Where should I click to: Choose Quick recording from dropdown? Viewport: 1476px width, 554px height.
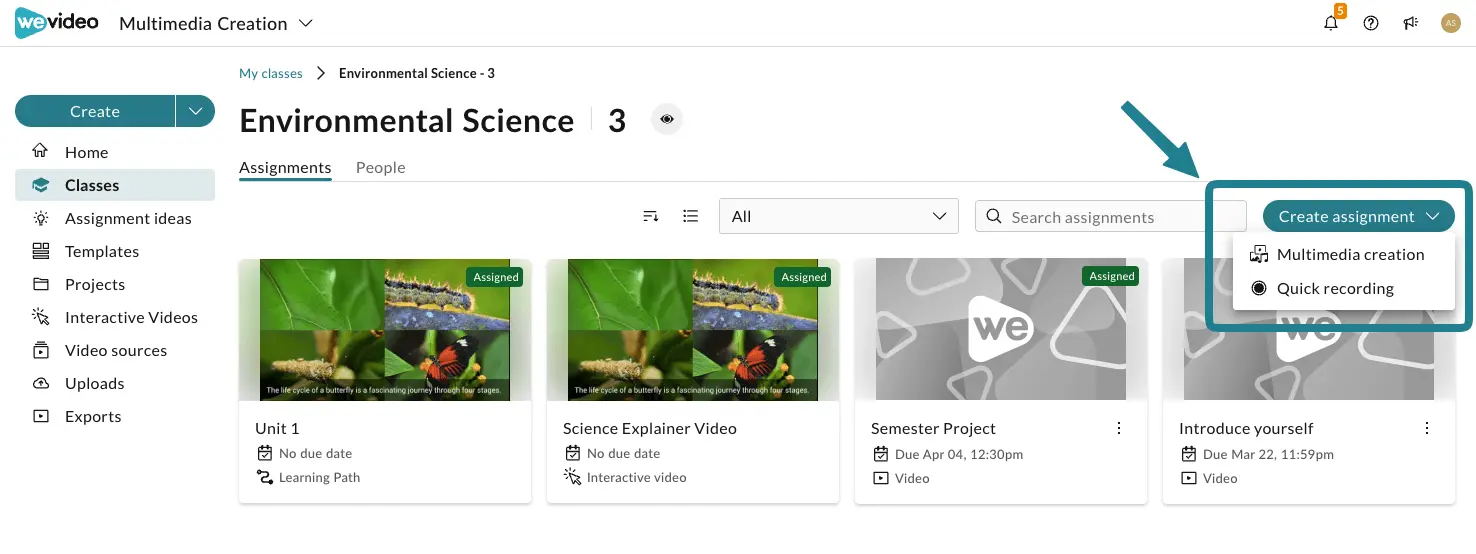click(1344, 288)
